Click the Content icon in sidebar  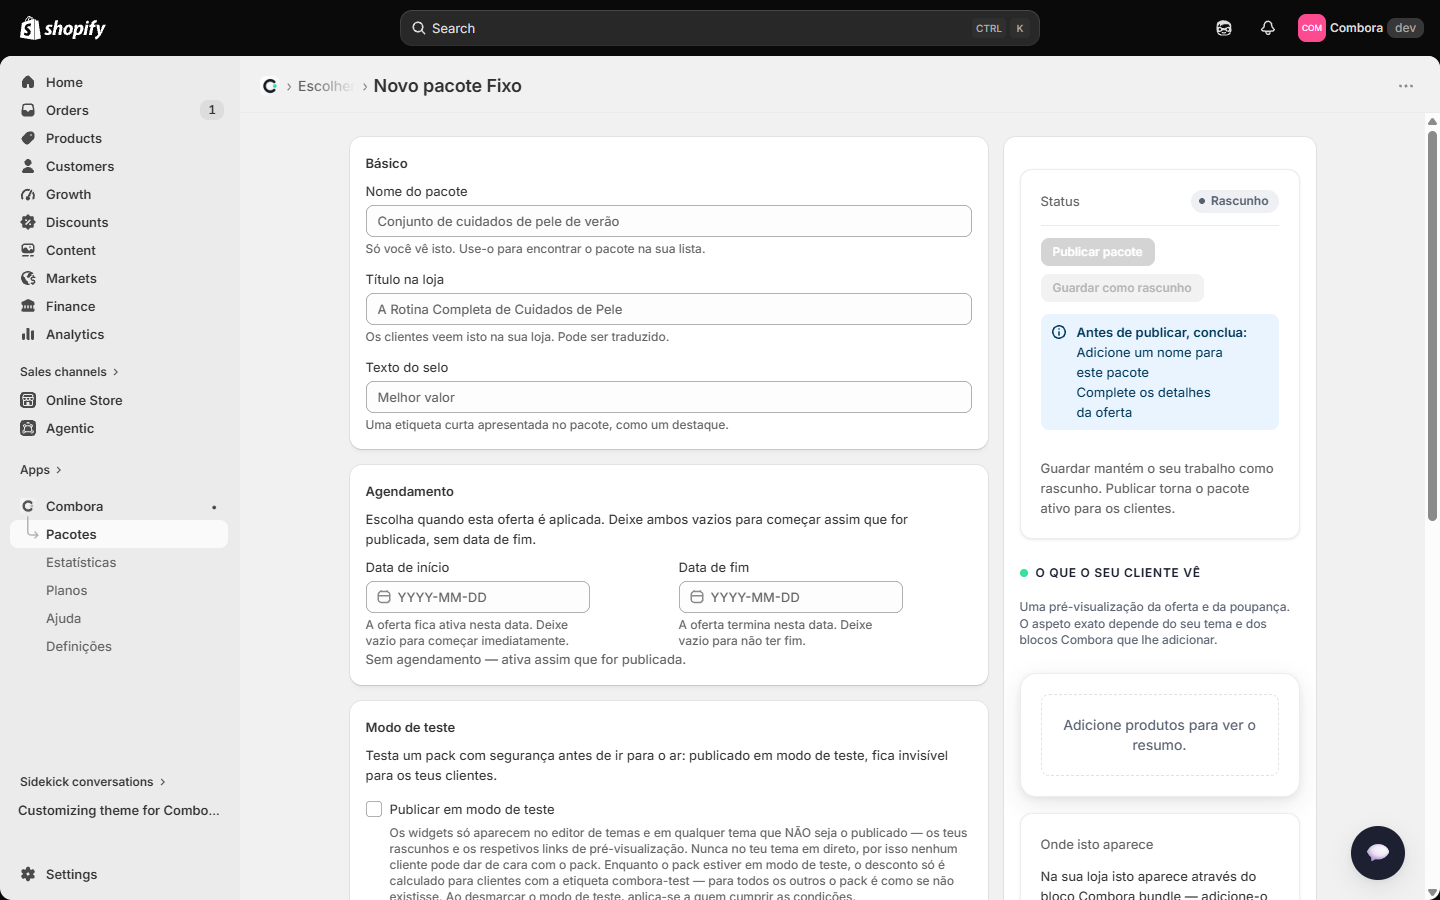click(28, 250)
